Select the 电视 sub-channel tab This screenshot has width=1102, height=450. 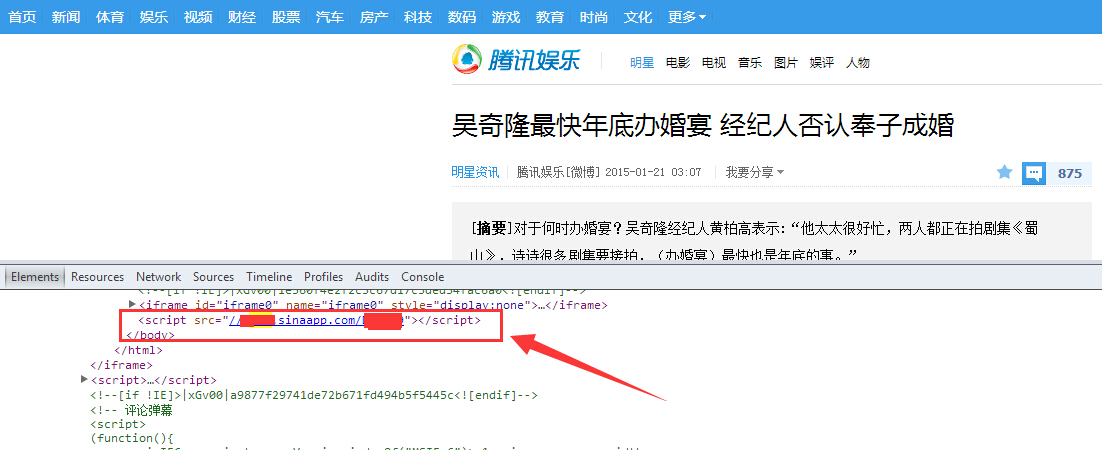click(x=713, y=63)
